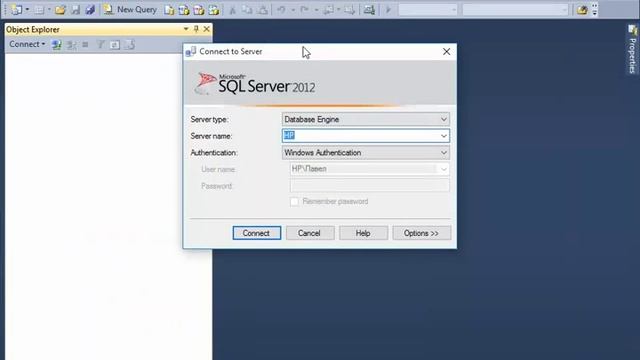Click the Navigate Backward toolbar icon
640x360 pixels.
(x=329, y=10)
